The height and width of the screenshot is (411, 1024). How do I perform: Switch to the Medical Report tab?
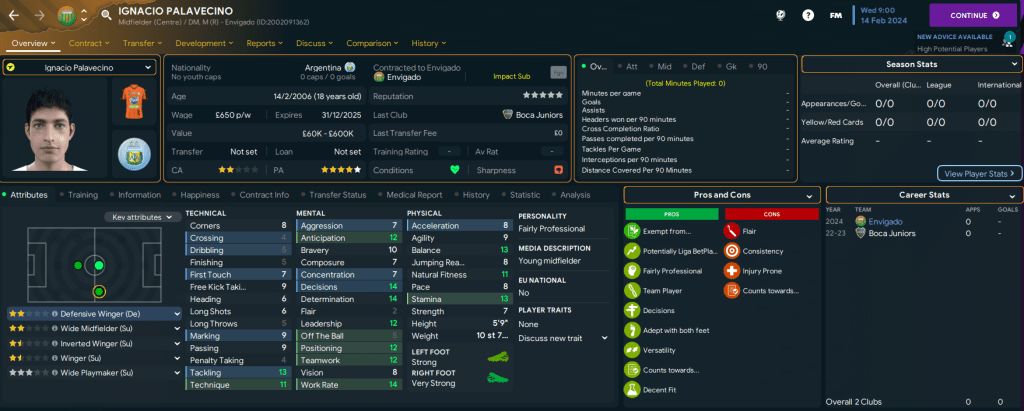[x=413, y=195]
